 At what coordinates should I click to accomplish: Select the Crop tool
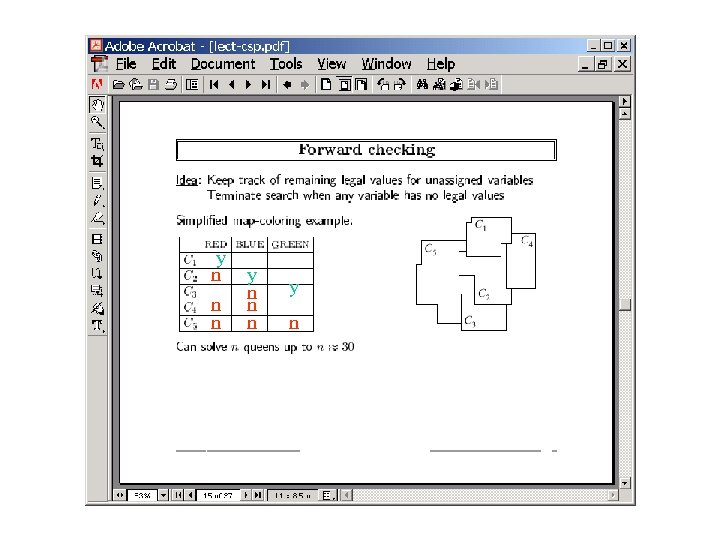click(x=97, y=161)
